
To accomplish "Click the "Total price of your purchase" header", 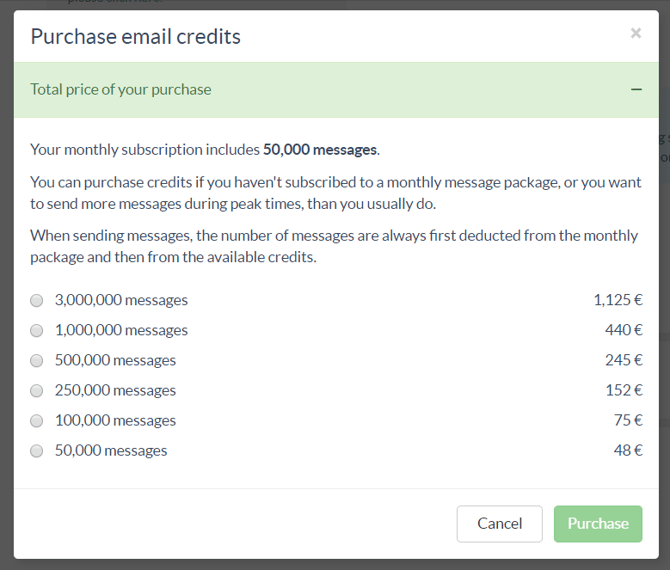I will [x=121, y=89].
